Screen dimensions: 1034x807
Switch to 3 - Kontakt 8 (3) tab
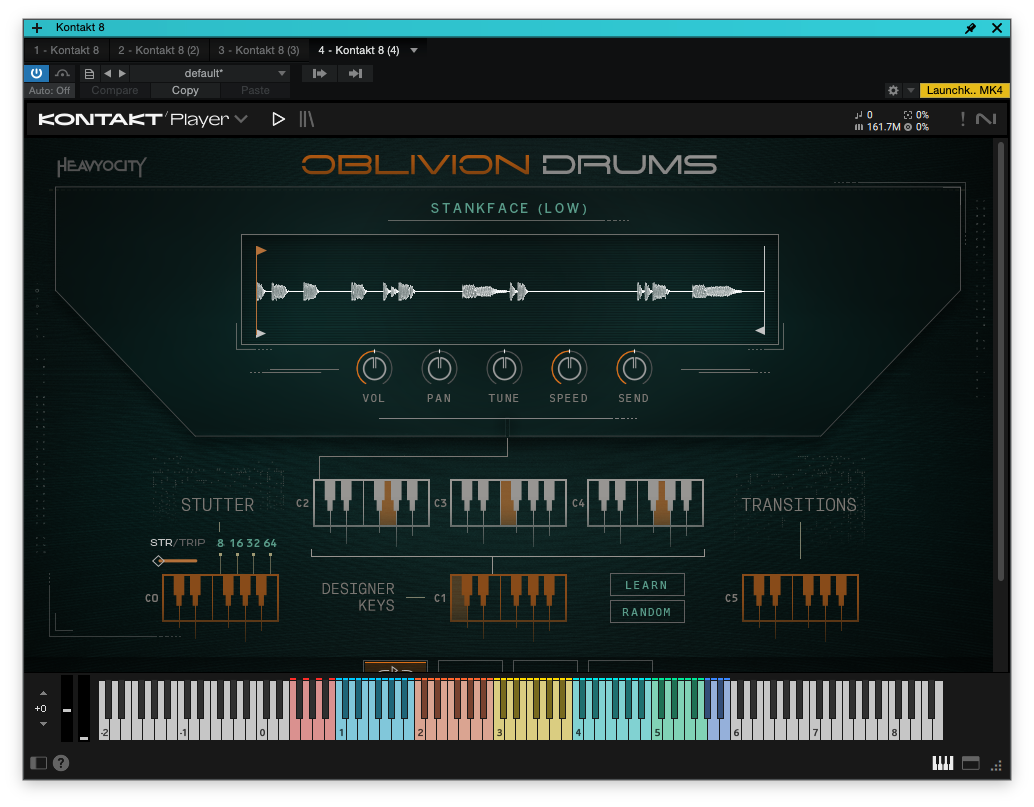click(x=258, y=50)
